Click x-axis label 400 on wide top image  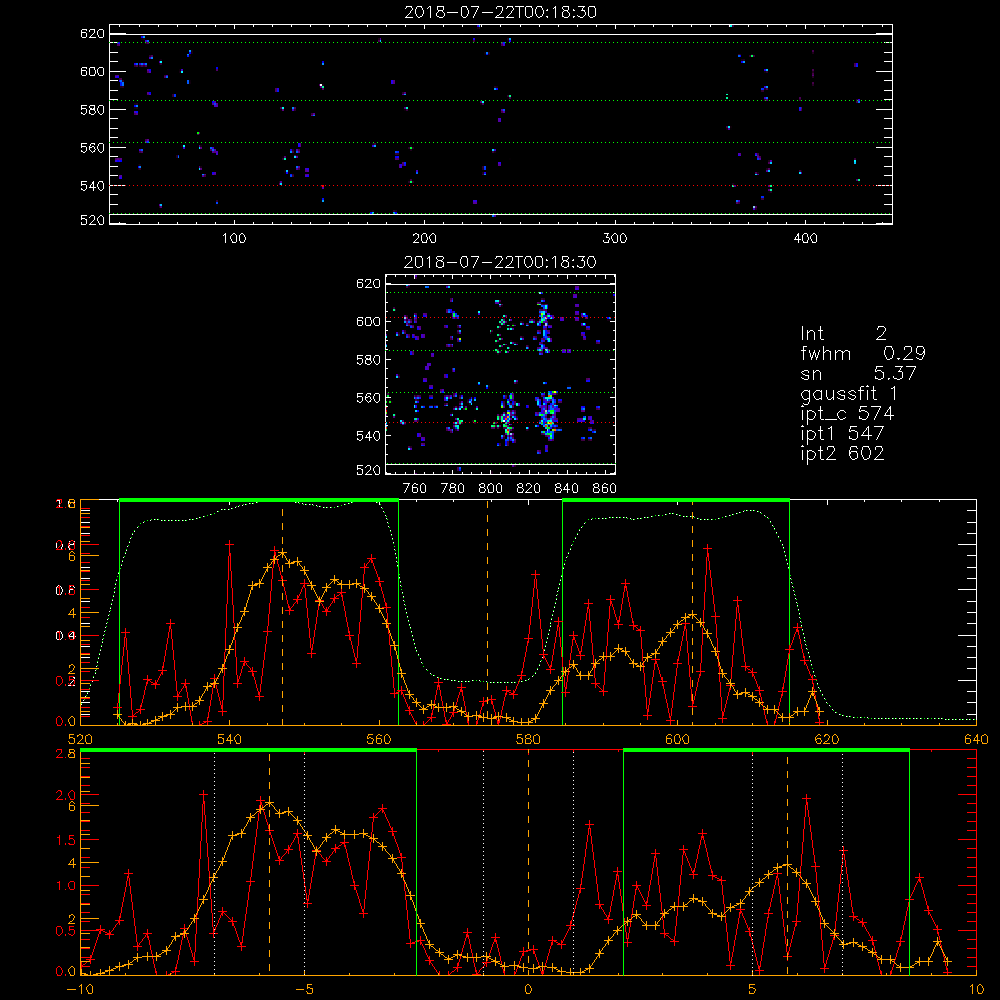coord(805,239)
